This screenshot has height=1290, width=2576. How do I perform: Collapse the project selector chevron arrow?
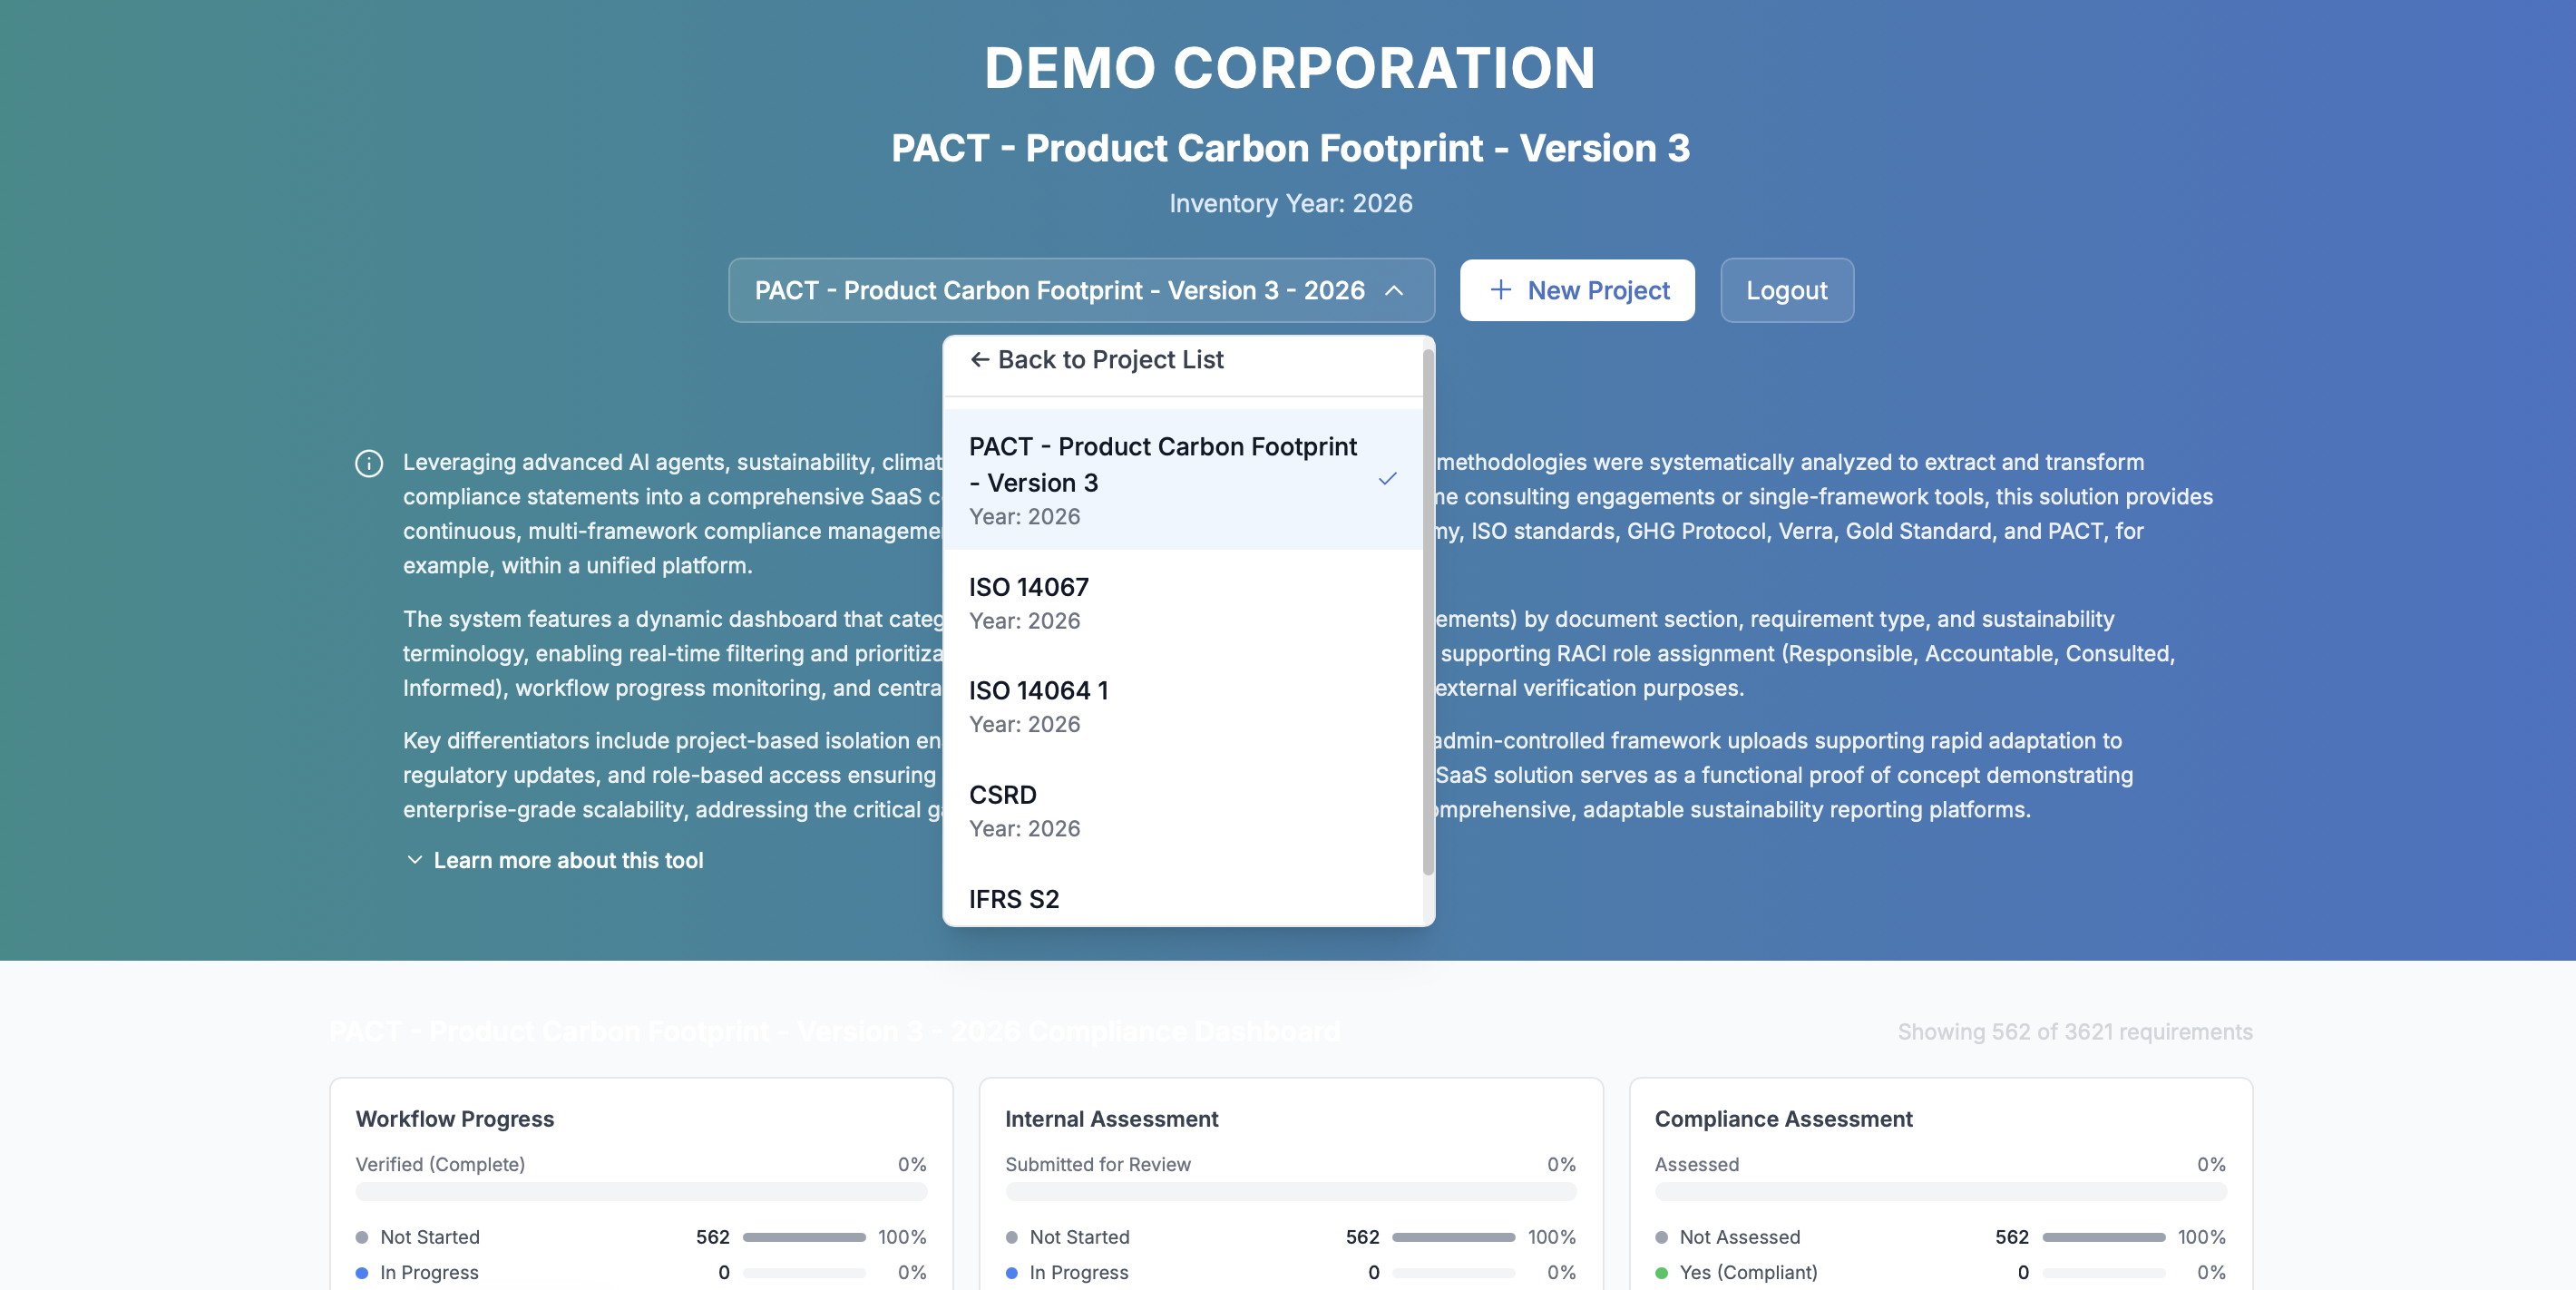1394,291
